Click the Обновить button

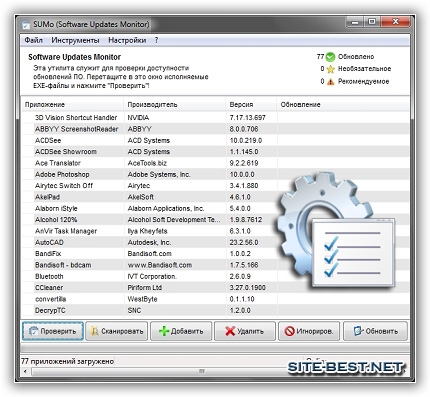(375, 331)
